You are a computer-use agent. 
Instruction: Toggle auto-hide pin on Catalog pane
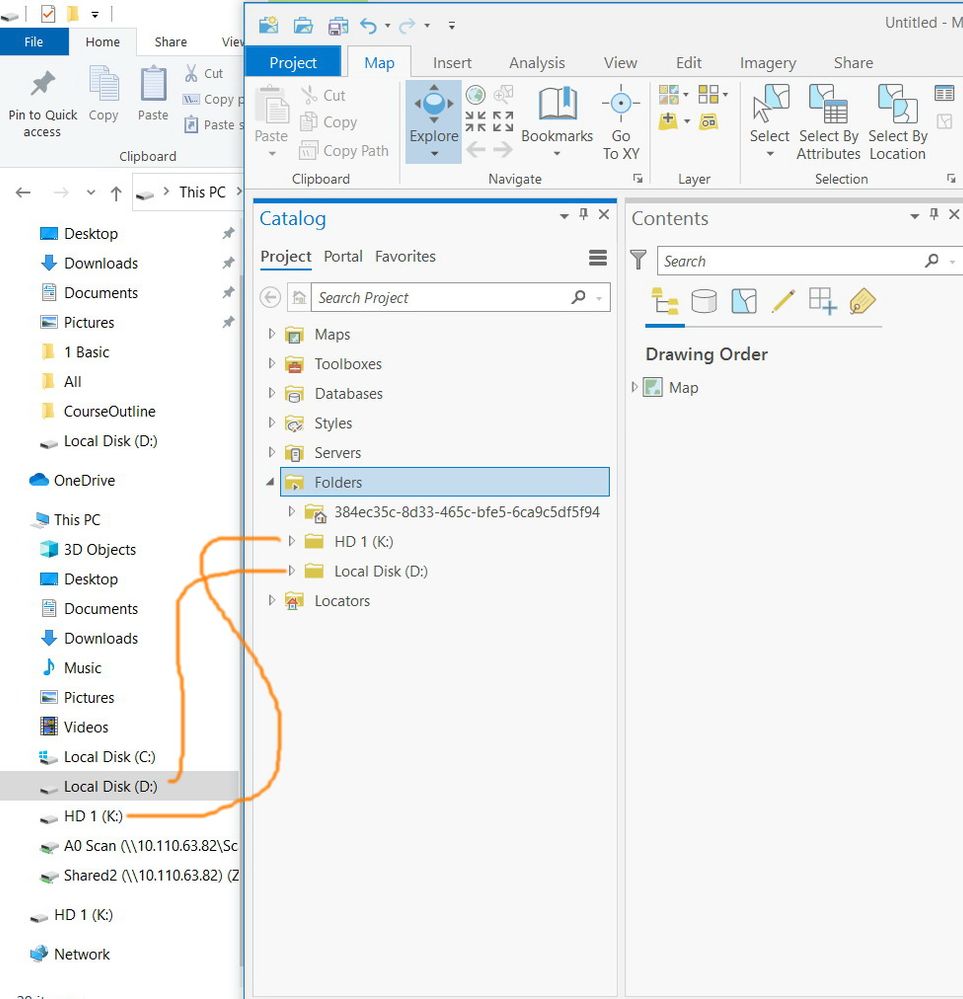coord(583,214)
